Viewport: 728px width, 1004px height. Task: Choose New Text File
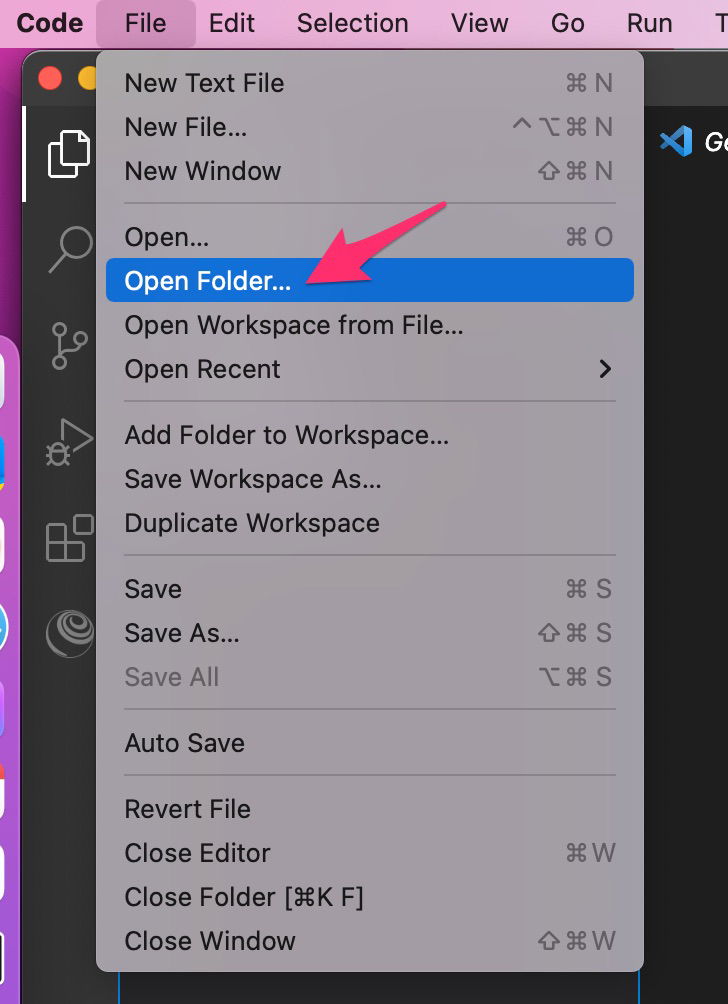(x=369, y=83)
